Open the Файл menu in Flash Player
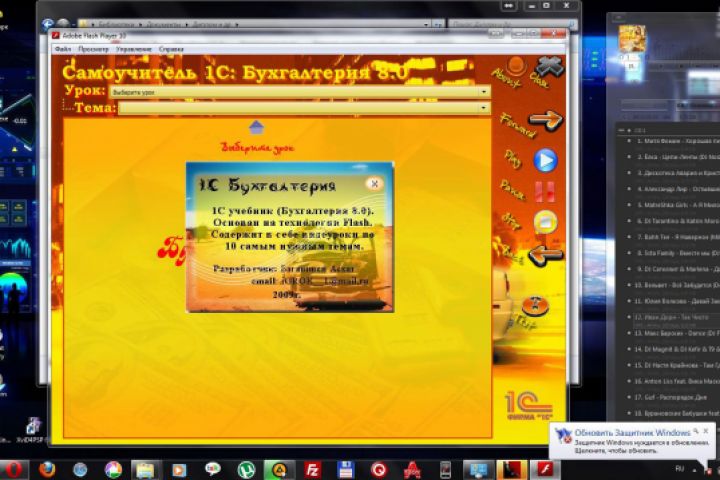 coord(62,49)
